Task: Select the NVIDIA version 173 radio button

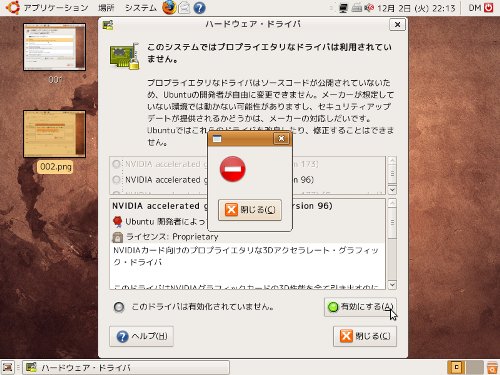Action: (117, 164)
